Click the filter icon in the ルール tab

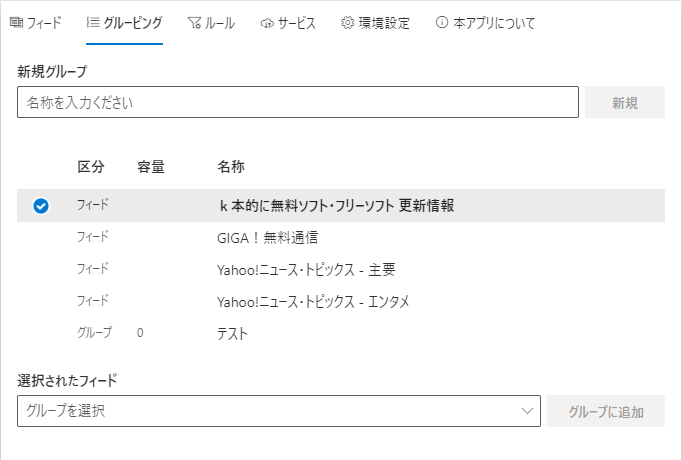point(194,23)
